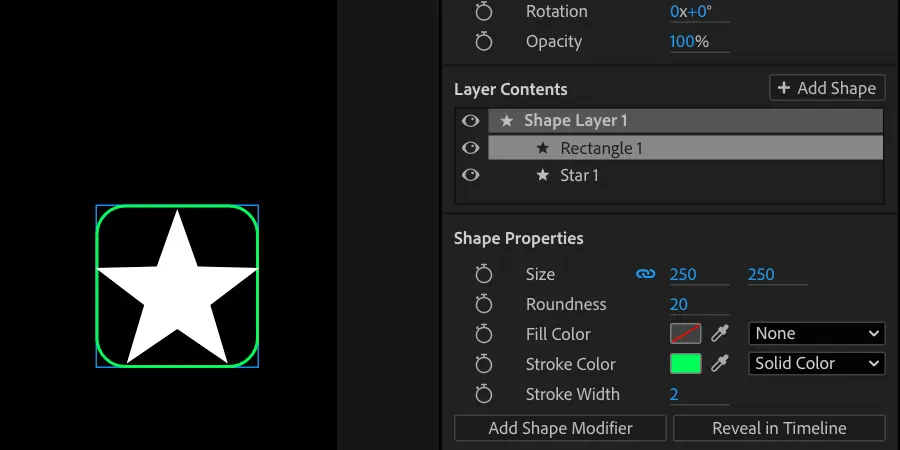Image resolution: width=900 pixels, height=450 pixels.
Task: Open the Stroke Color Solid Color dropdown
Action: [x=816, y=364]
